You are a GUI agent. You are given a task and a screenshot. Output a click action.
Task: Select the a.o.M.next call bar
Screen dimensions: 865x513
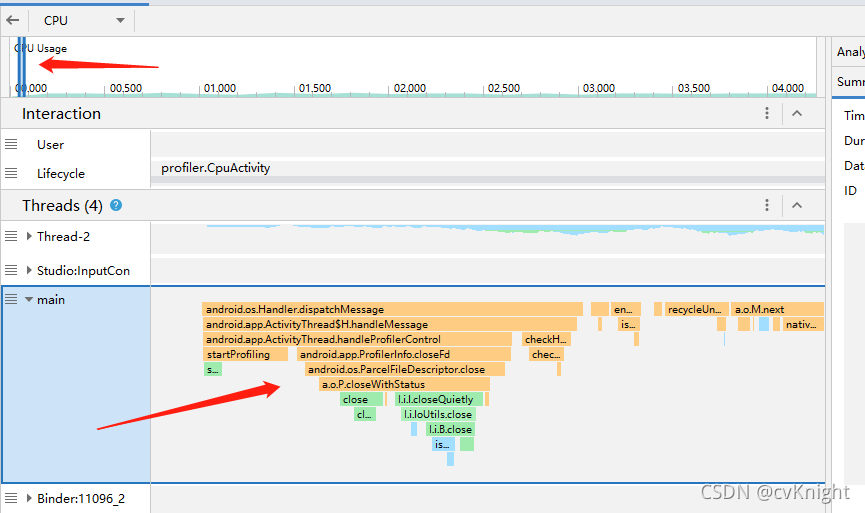click(x=777, y=309)
